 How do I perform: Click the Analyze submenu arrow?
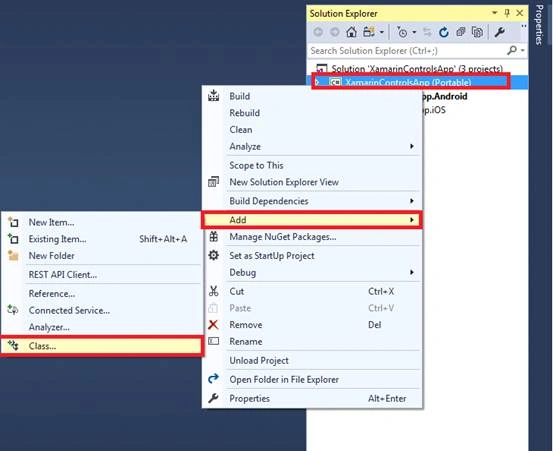[412, 146]
